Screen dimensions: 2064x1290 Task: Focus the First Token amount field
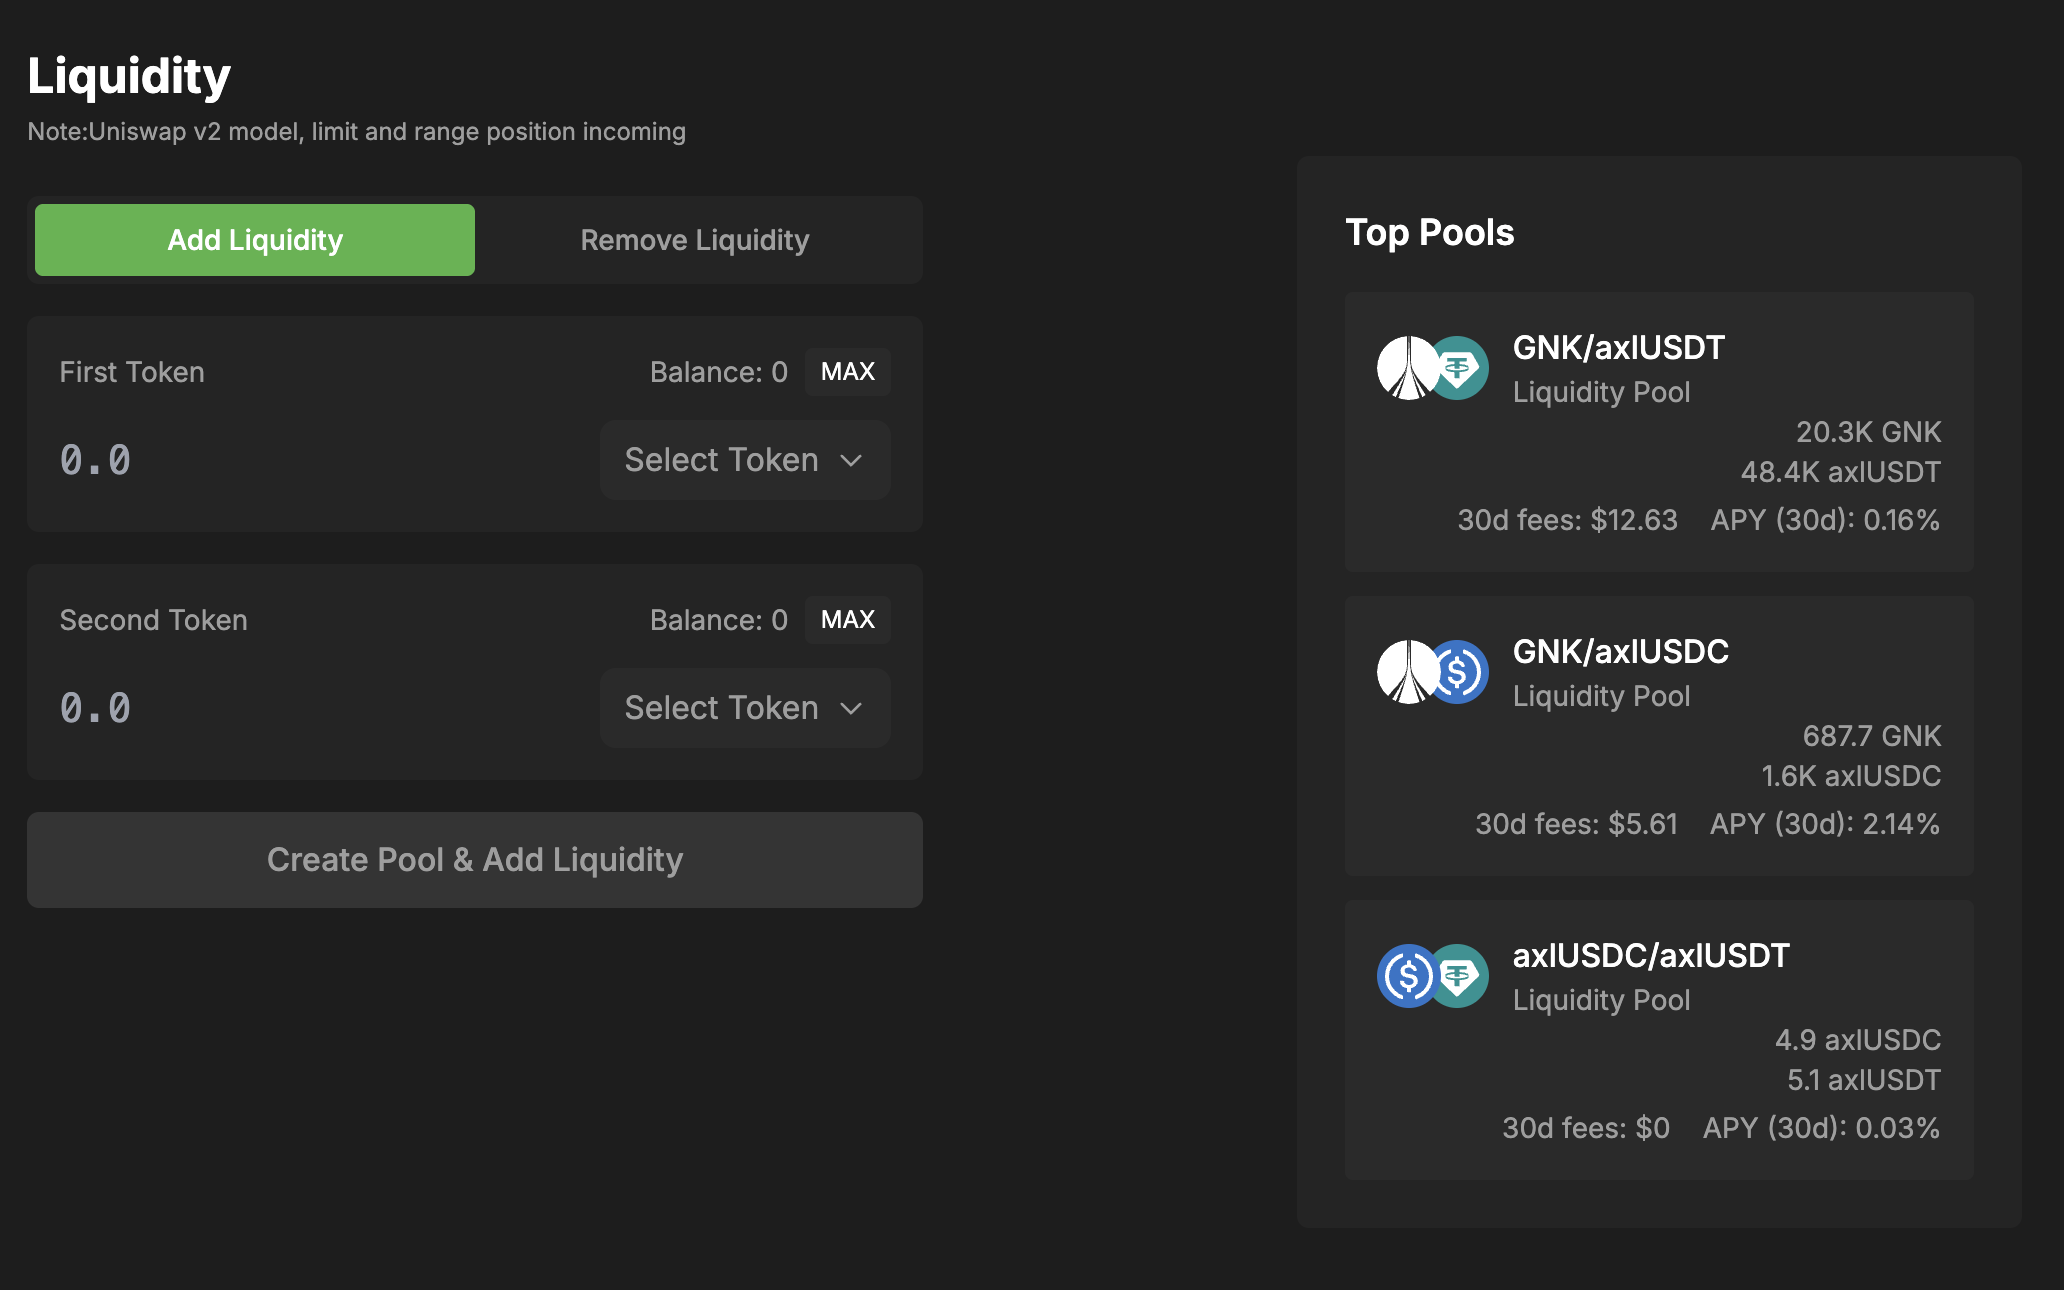click(x=300, y=460)
